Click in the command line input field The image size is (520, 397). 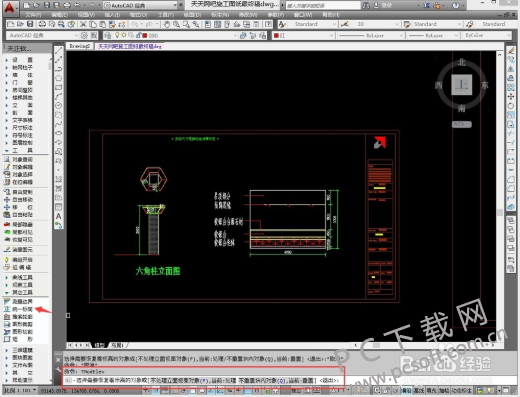[x=204, y=380]
